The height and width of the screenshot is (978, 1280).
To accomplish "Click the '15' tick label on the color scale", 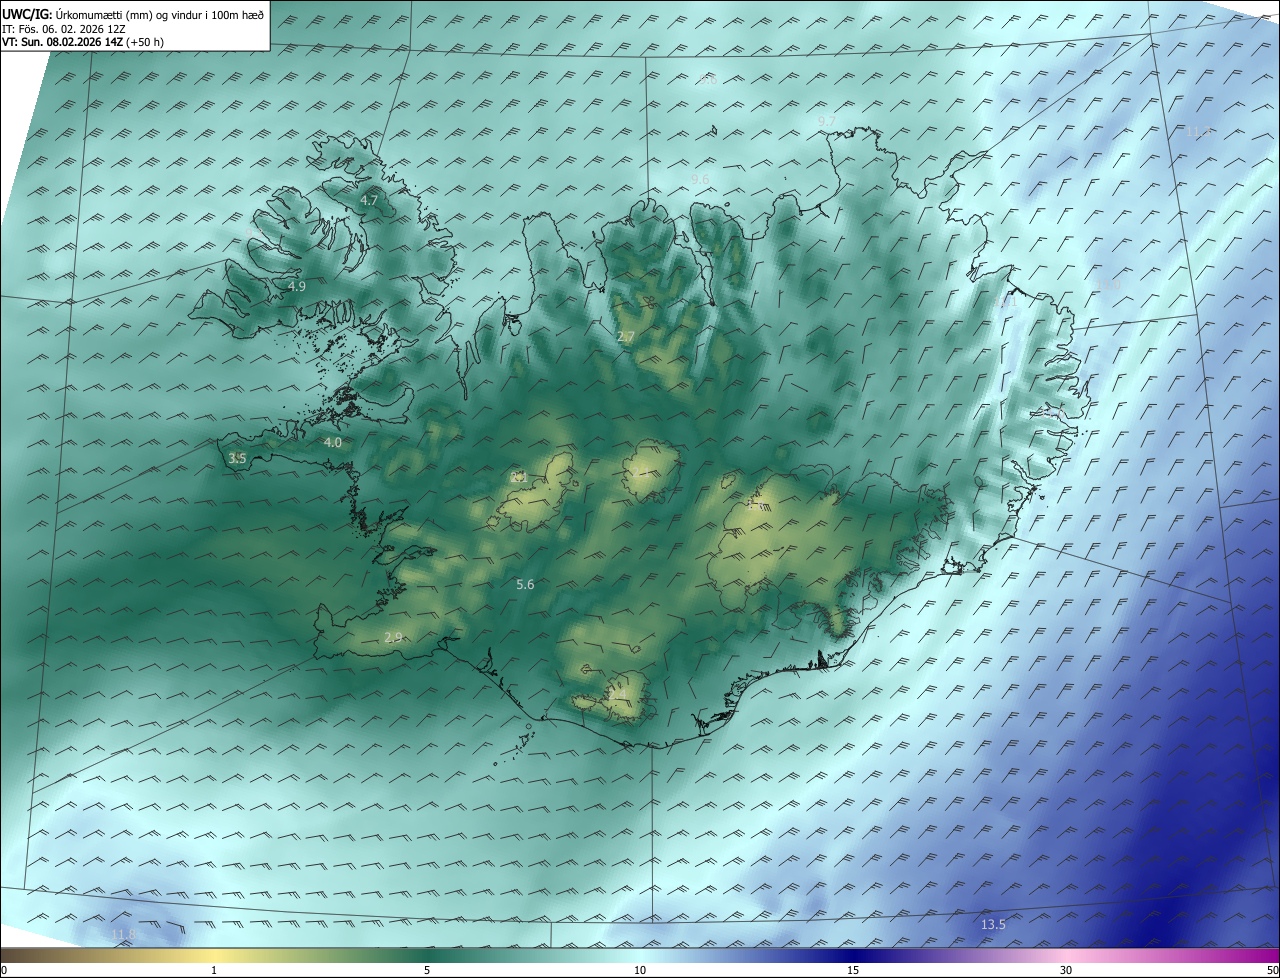I will [853, 970].
